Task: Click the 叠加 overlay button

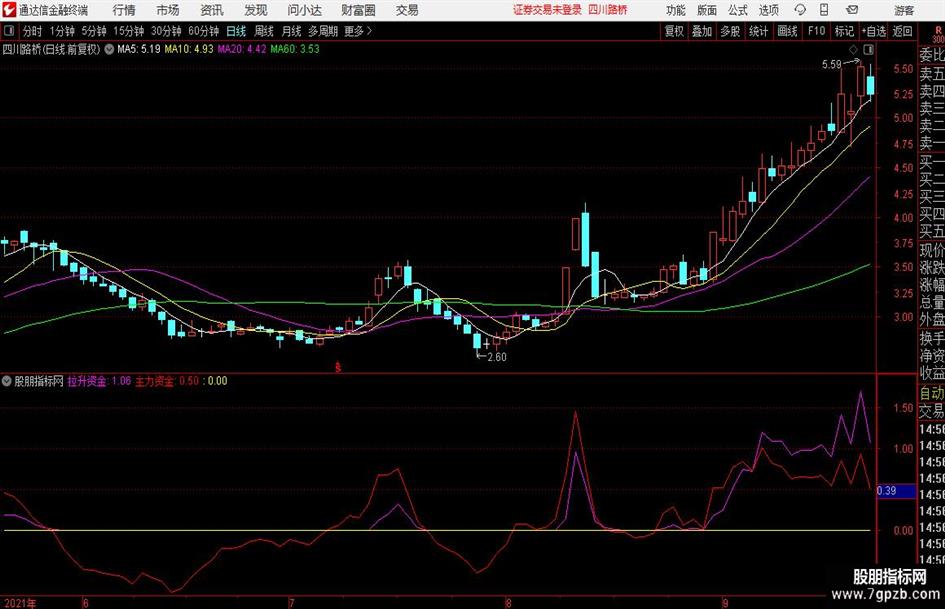Action: [702, 31]
